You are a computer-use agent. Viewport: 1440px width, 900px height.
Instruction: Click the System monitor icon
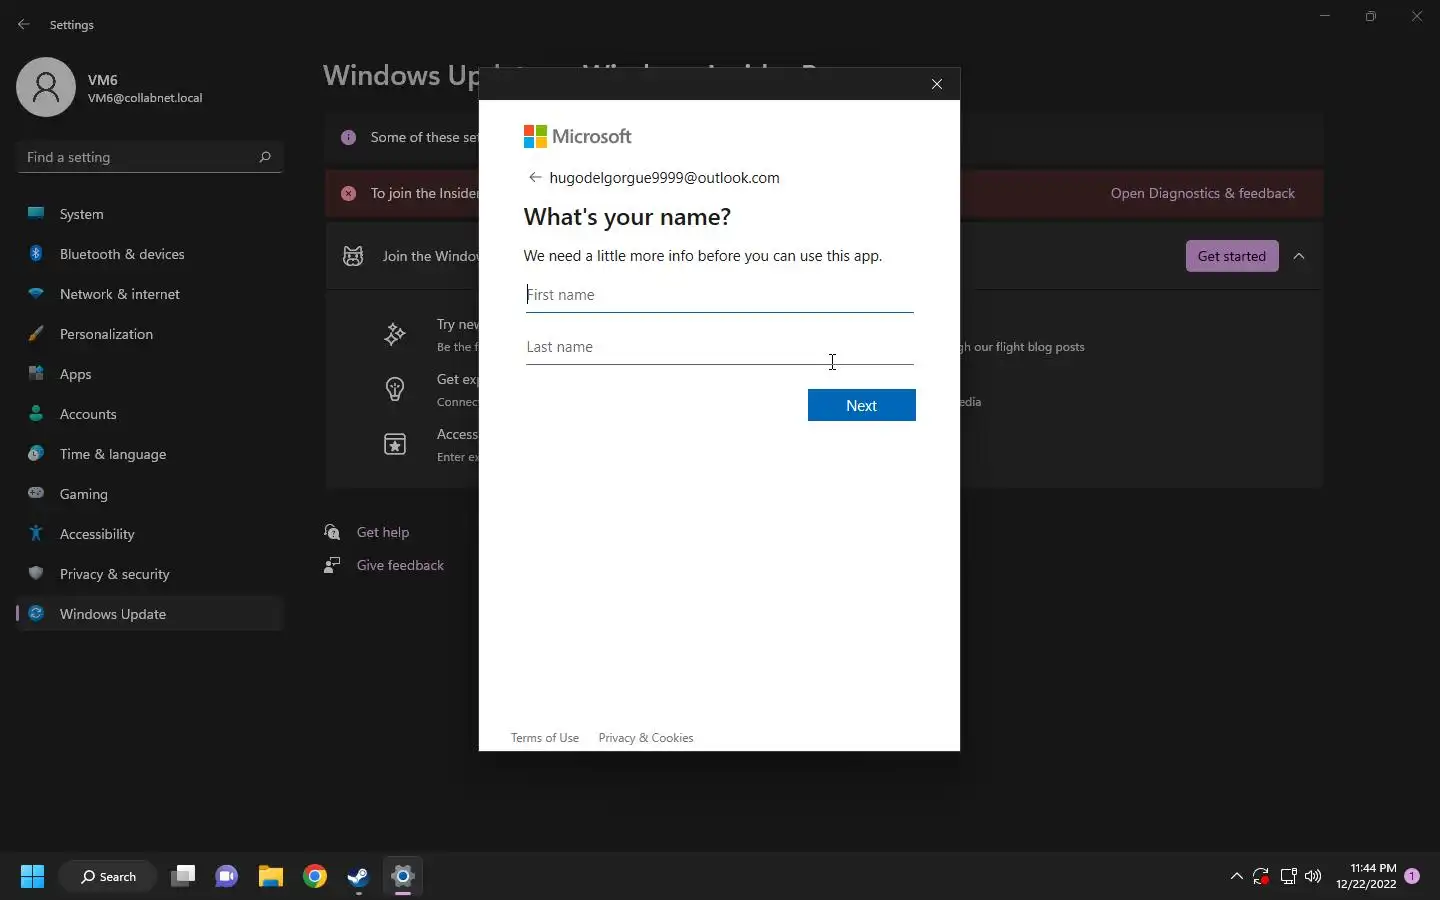pyautogui.click(x=36, y=213)
